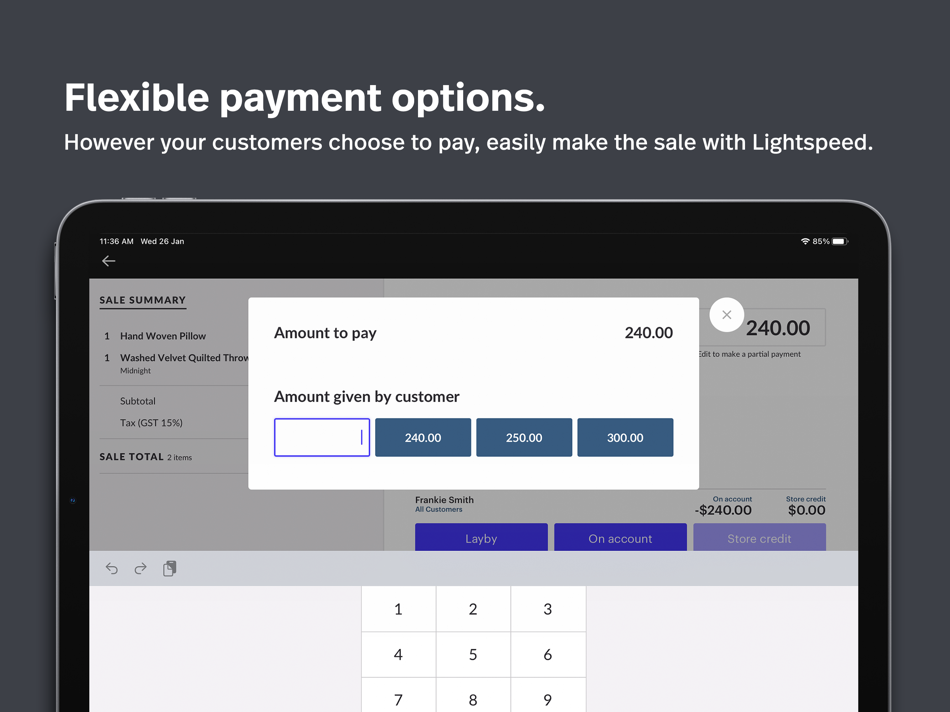Close the Amount to pay dialog
This screenshot has width=950, height=712.
(x=727, y=314)
